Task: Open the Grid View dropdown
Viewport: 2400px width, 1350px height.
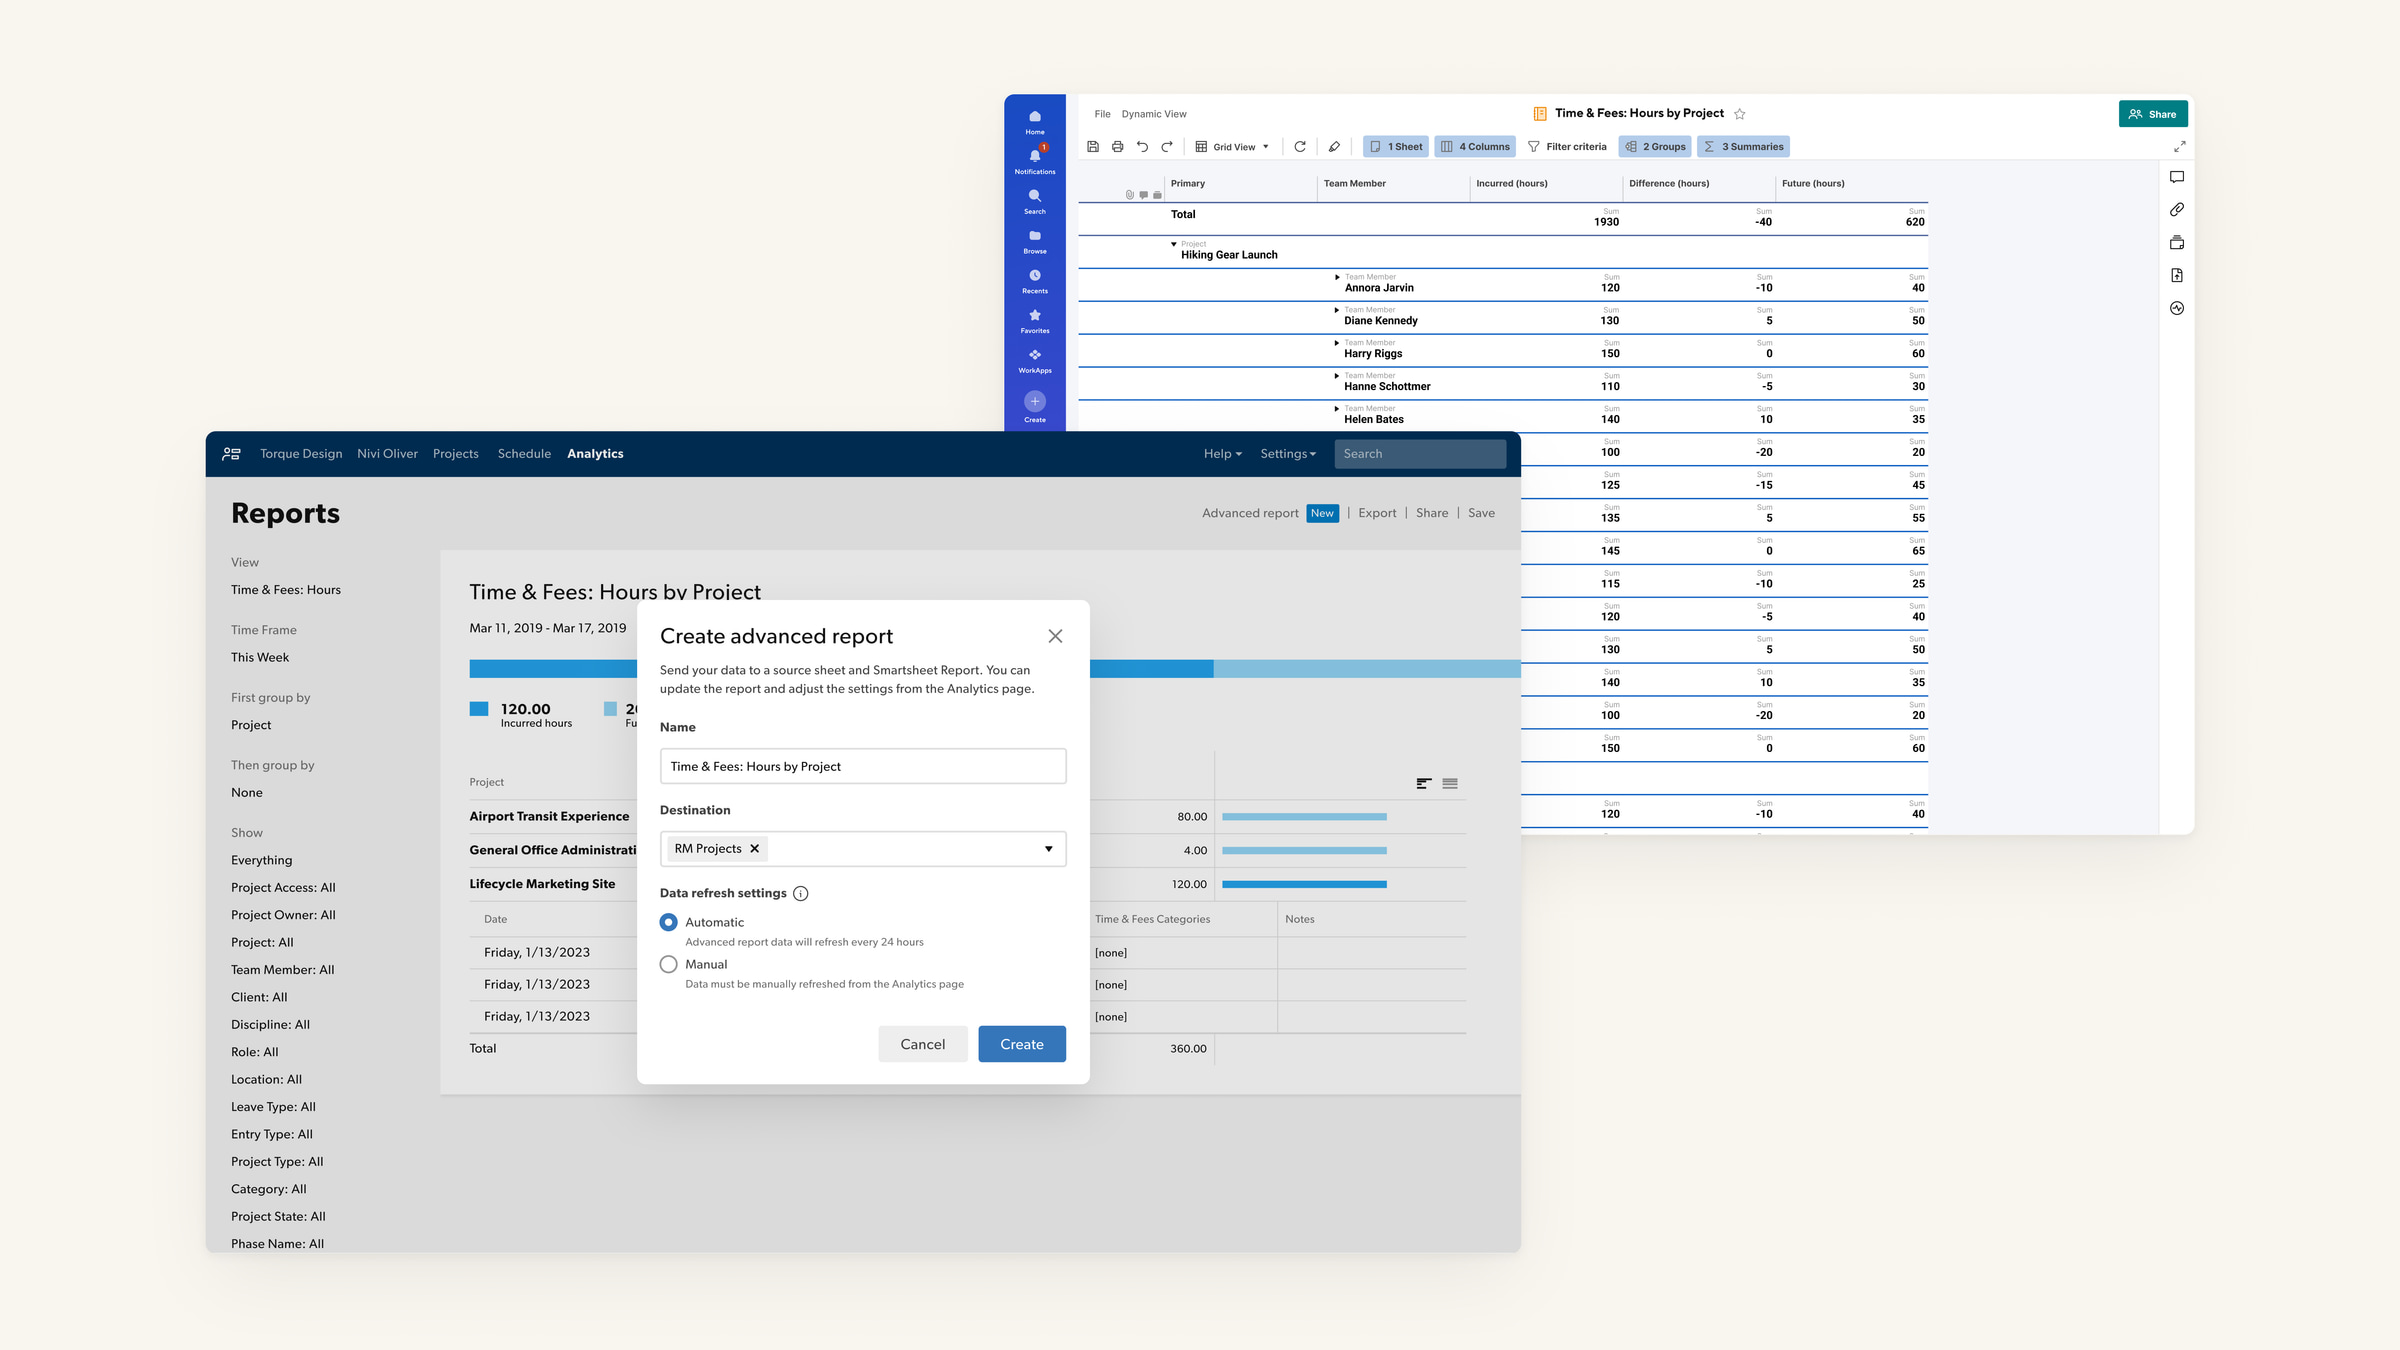Action: coord(1232,147)
